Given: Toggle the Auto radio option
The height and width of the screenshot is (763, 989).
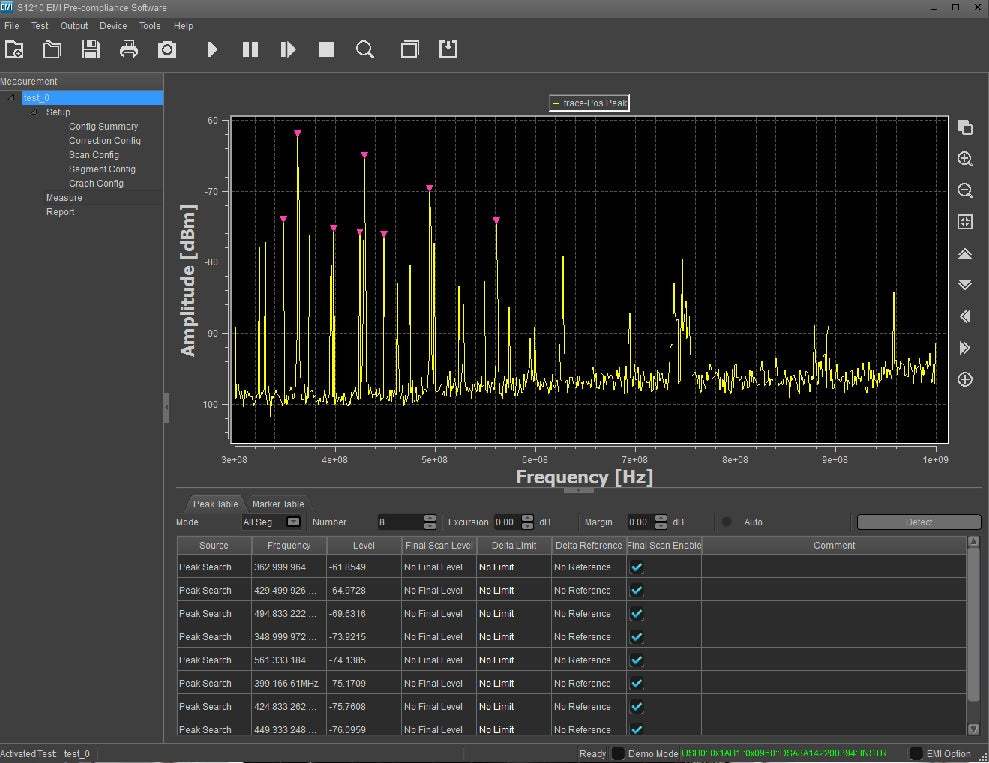Looking at the screenshot, I should coord(727,522).
